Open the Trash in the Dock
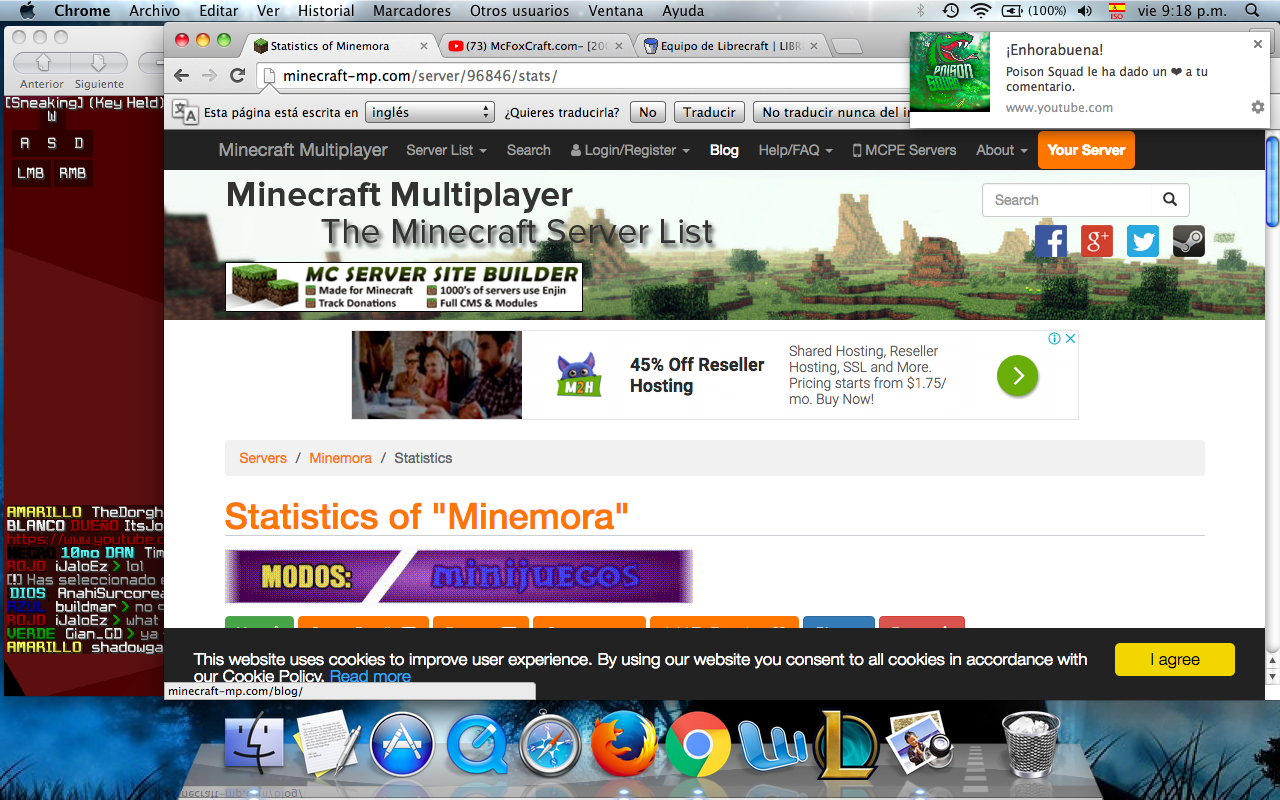Viewport: 1280px width, 800px height. pos(1030,745)
